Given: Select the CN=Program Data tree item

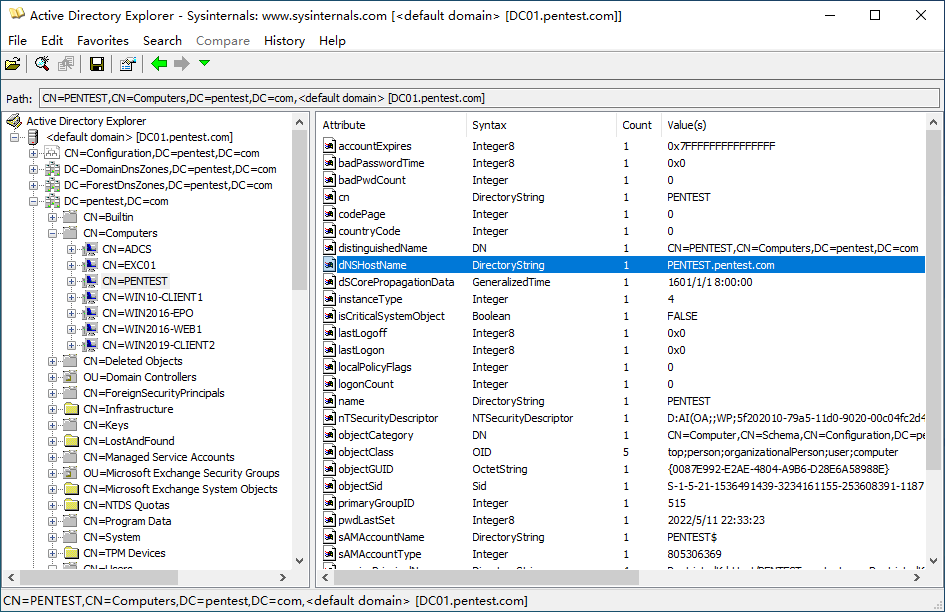Looking at the screenshot, I should pos(127,521).
